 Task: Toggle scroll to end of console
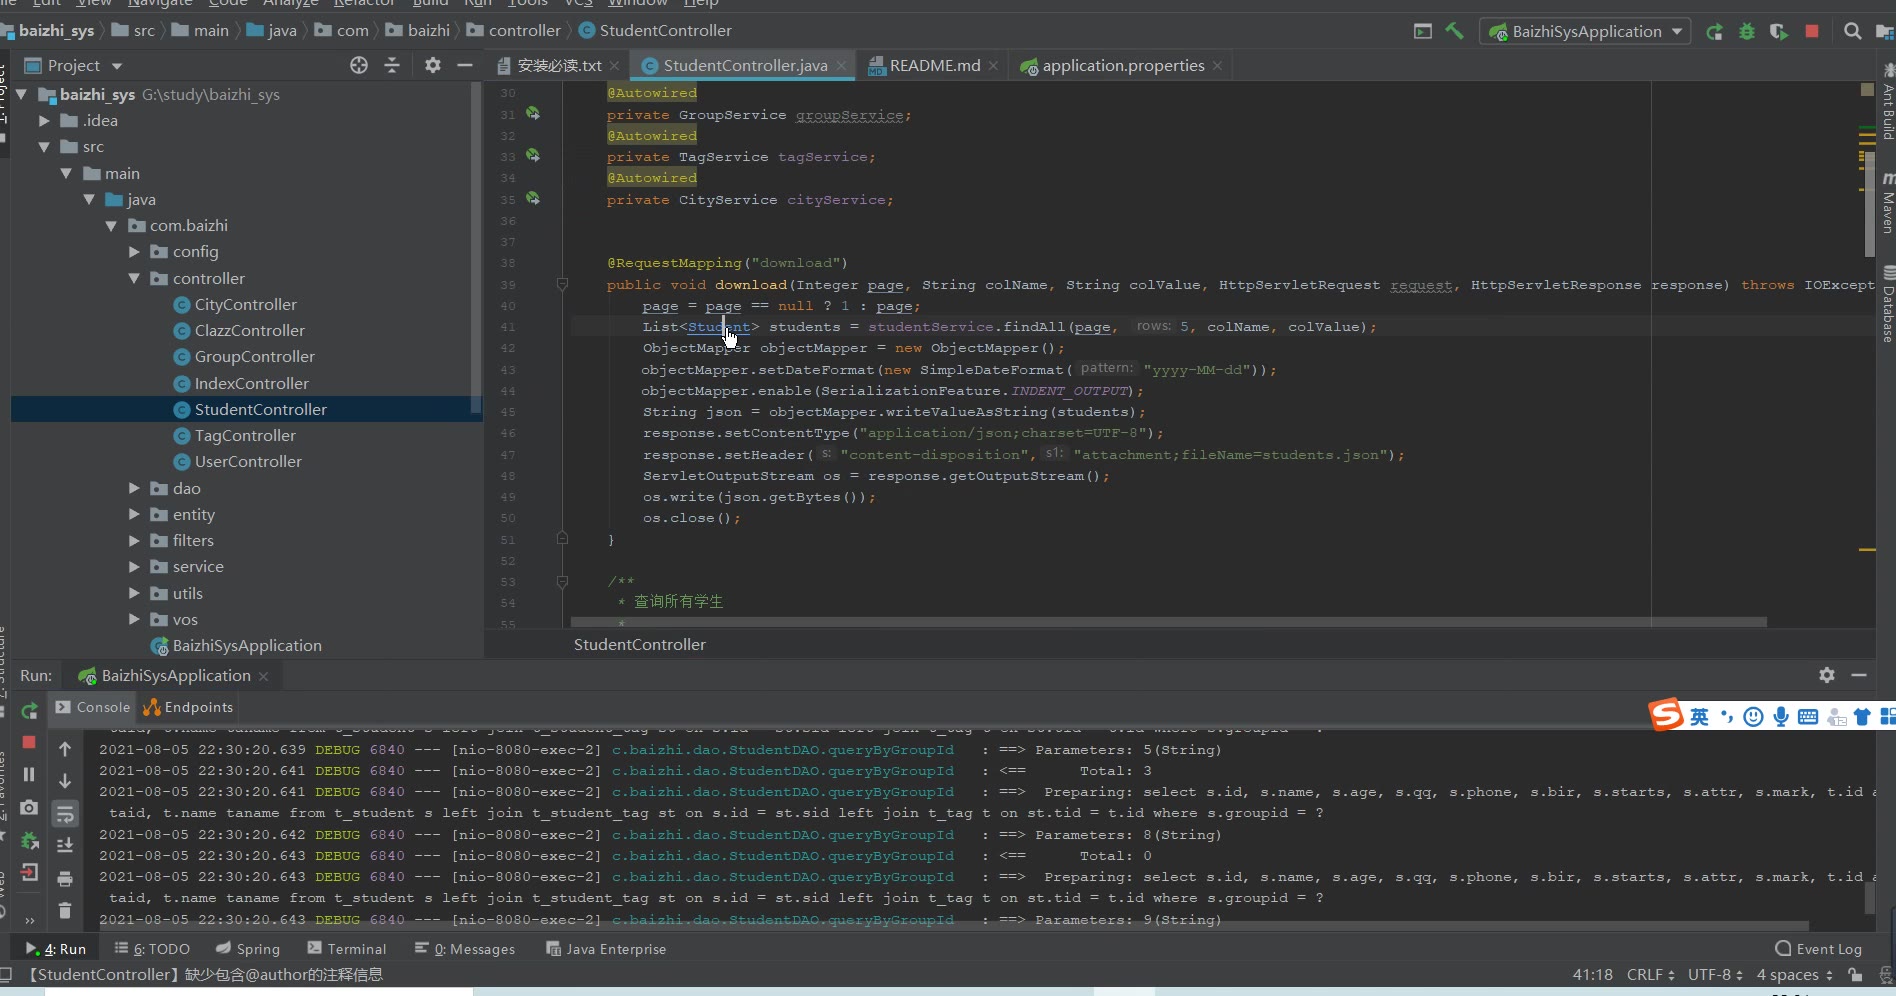65,845
